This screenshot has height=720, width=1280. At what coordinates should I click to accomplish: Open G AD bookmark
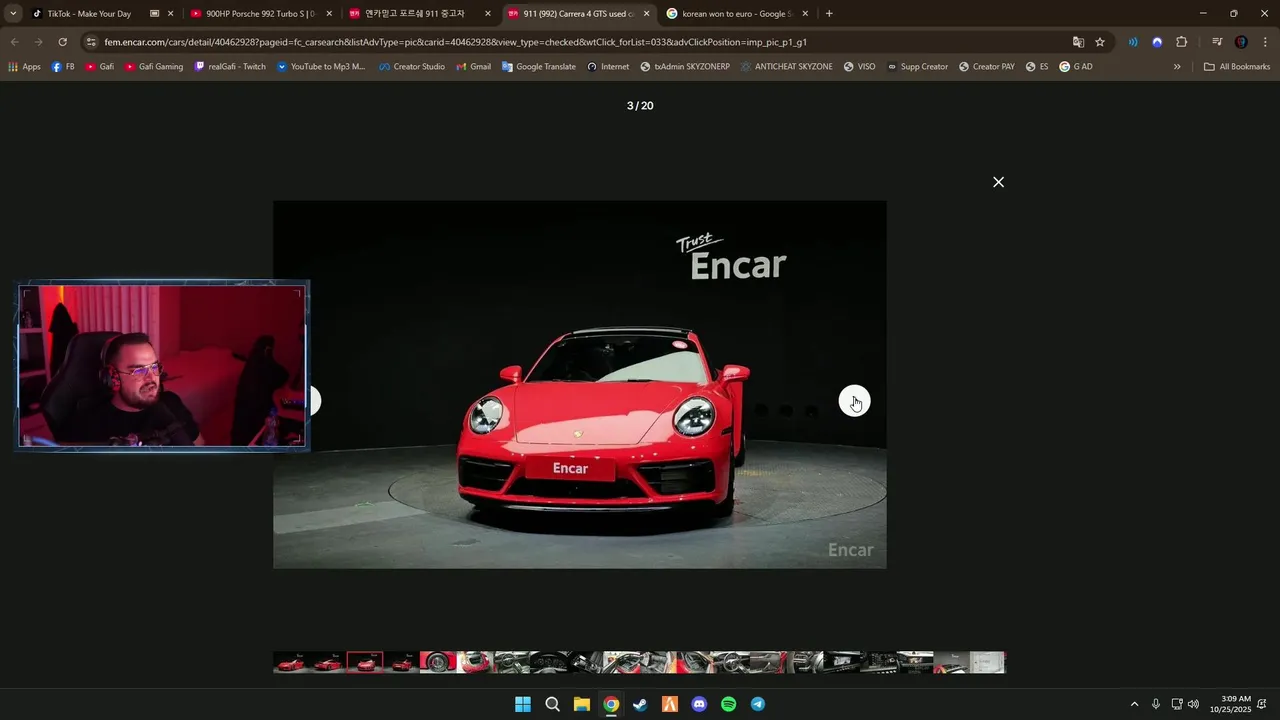coord(1076,67)
